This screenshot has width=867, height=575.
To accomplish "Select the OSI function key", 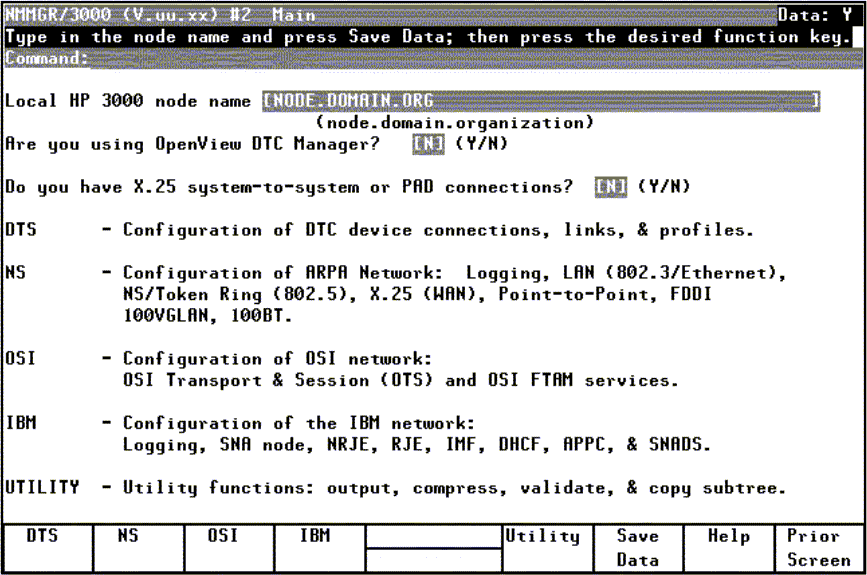I will (x=229, y=548).
